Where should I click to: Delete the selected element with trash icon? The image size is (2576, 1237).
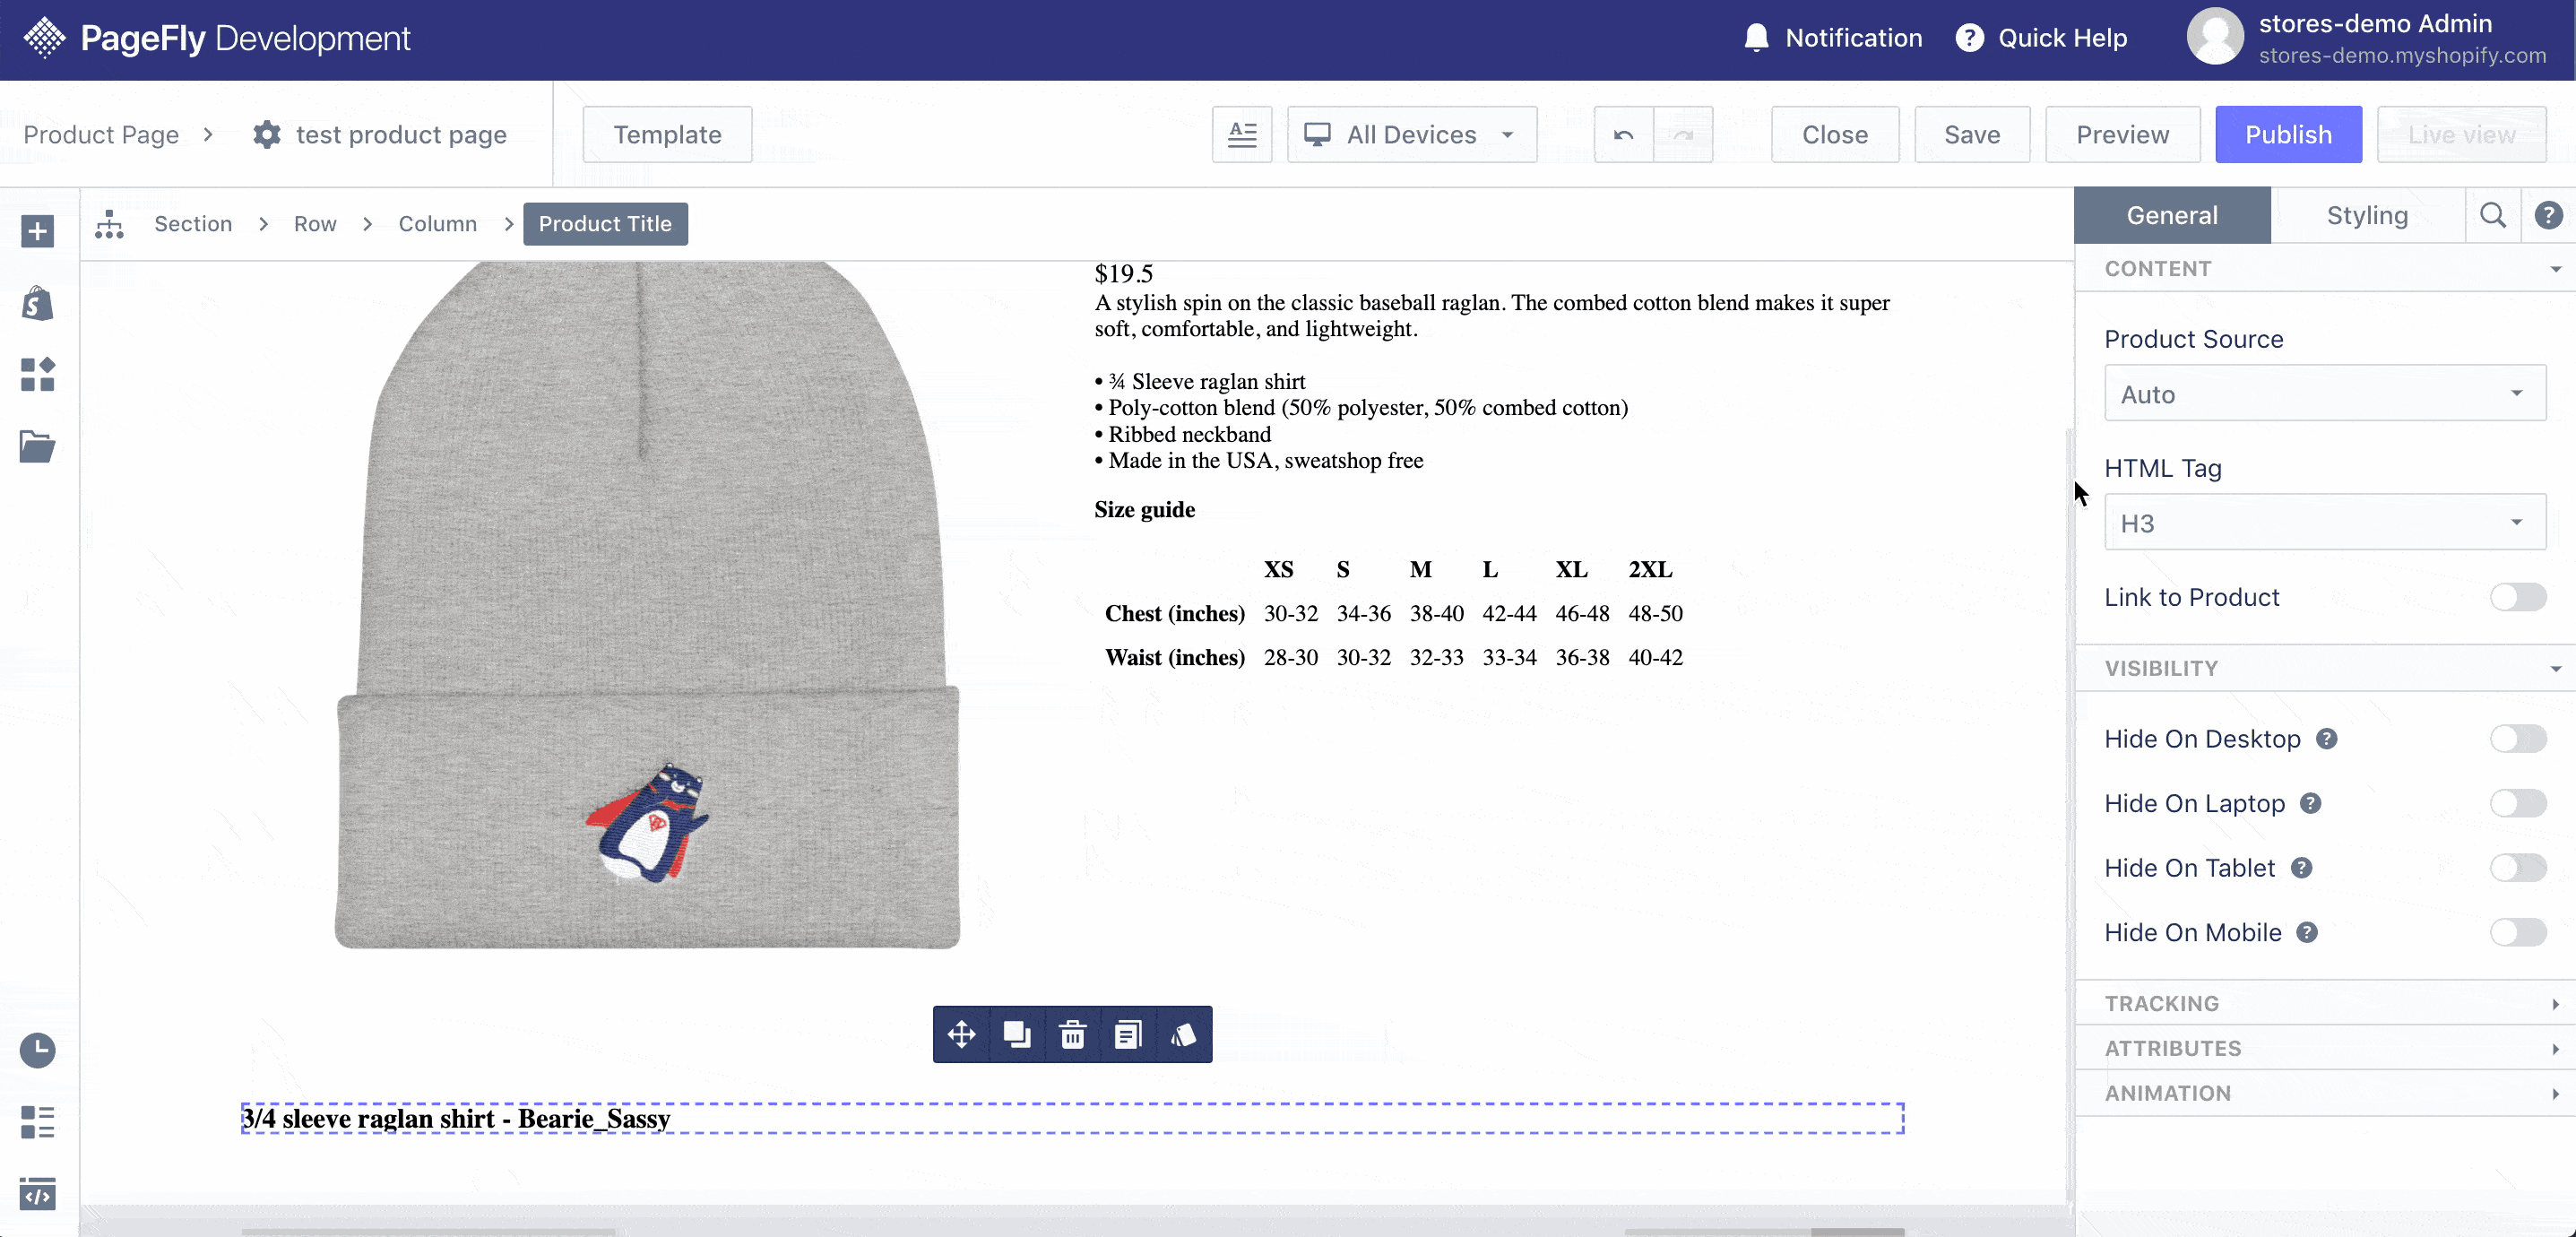pos(1073,1034)
